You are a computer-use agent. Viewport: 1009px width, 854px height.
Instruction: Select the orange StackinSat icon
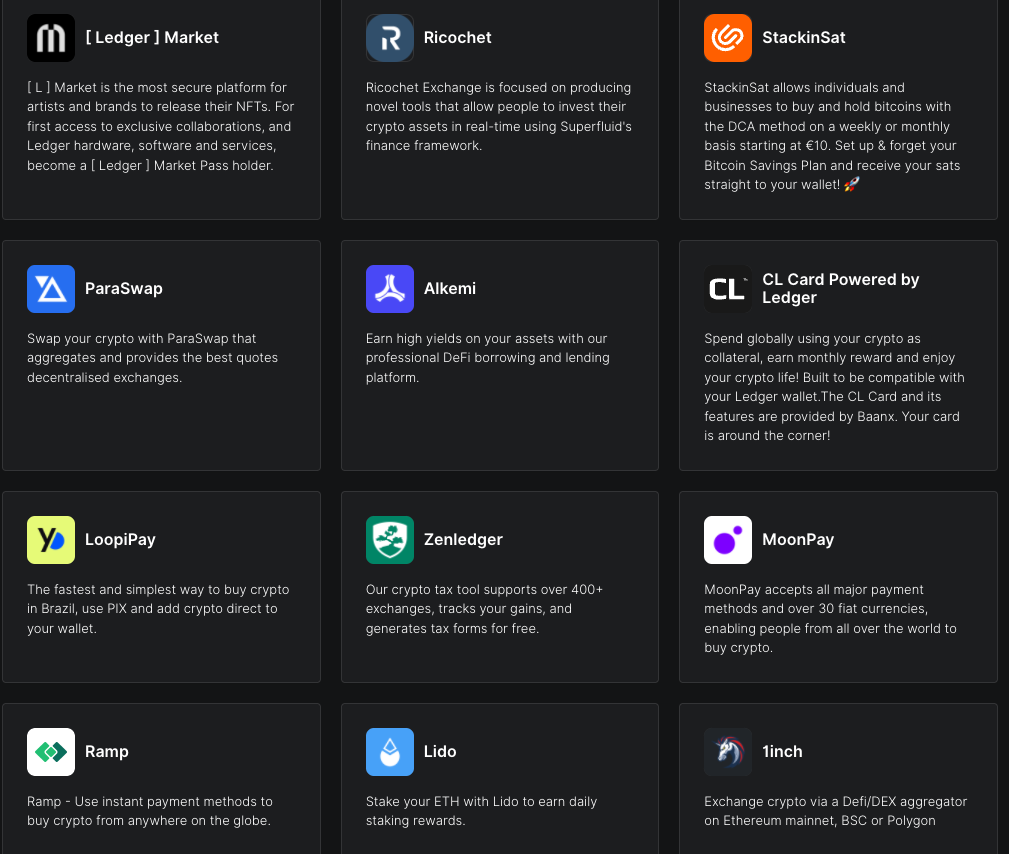click(x=728, y=38)
